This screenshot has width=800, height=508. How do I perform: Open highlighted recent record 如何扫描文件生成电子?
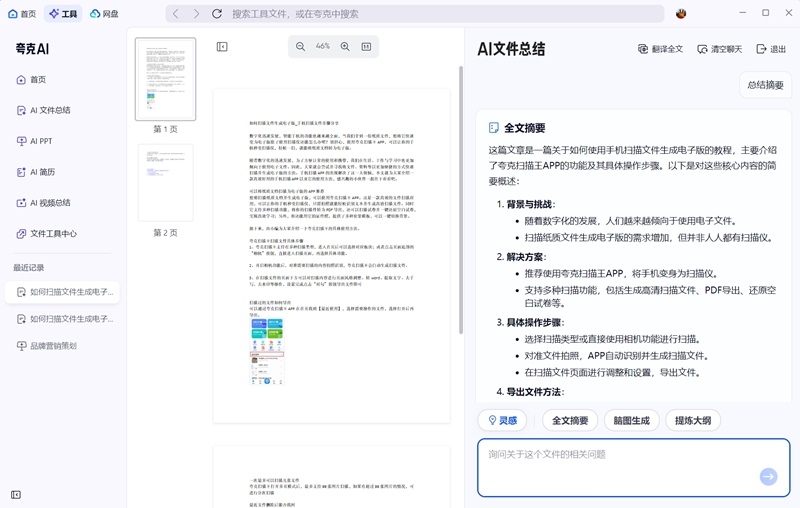pos(62,292)
